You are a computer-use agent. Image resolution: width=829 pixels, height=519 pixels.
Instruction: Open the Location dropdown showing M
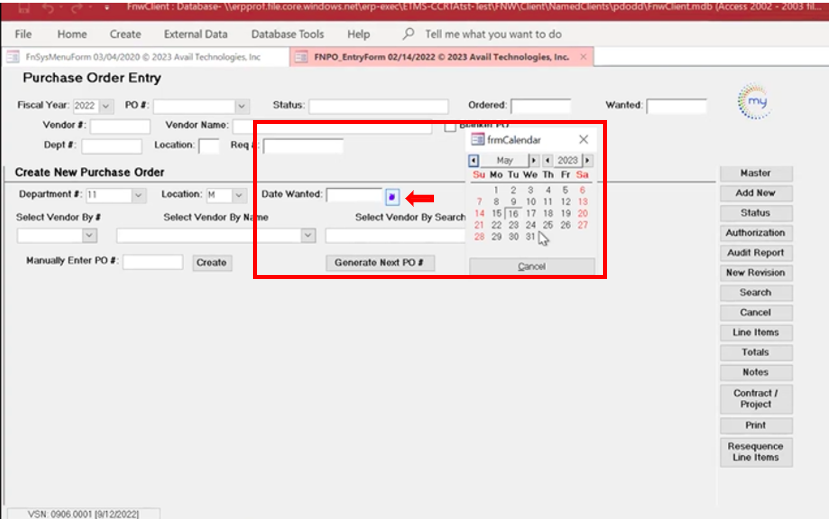point(240,195)
